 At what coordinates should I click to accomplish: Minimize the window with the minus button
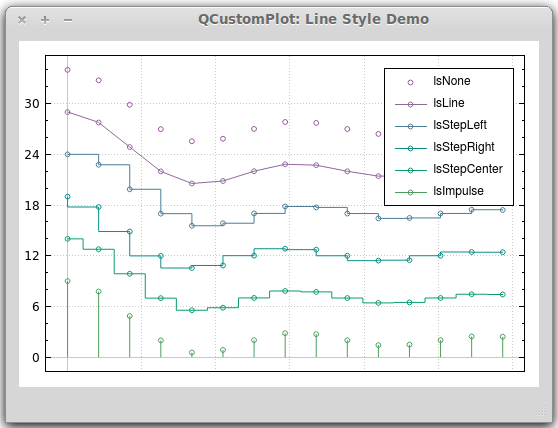(x=68, y=20)
